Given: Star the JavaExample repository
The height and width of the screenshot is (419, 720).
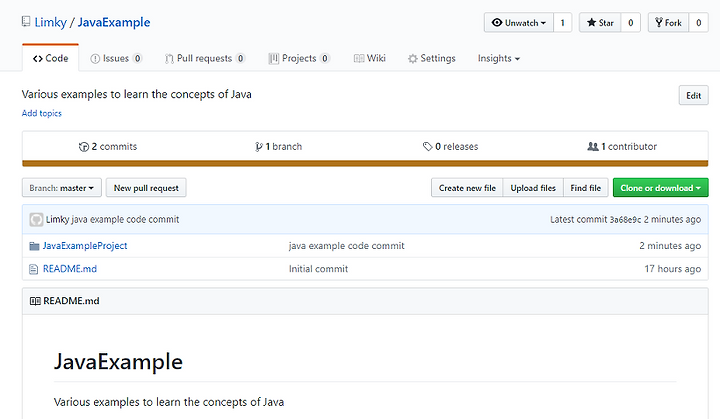Looking at the screenshot, I should (599, 22).
